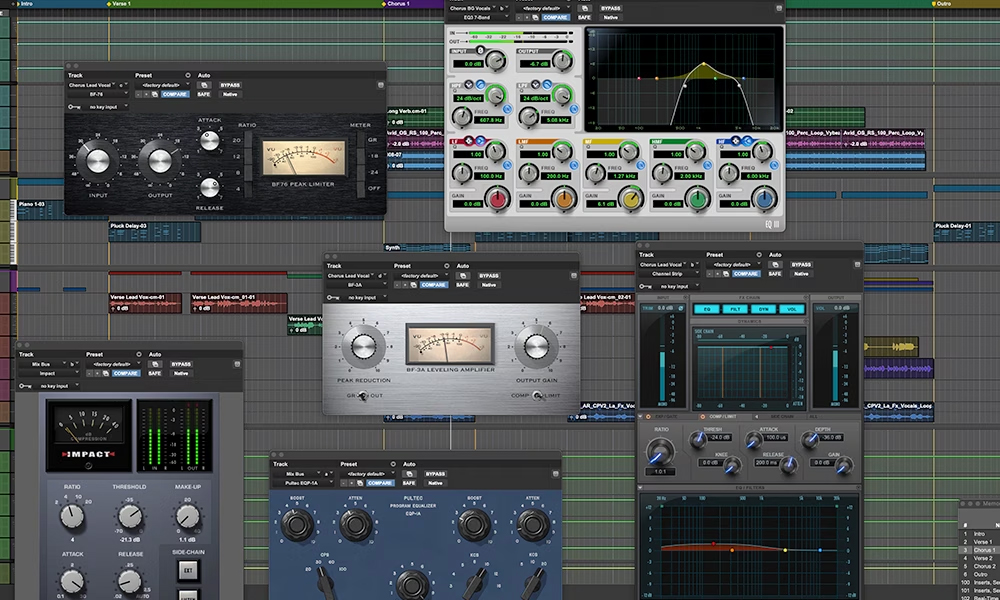Switch to the COMP/LIMIT tab in Channel Strip dynamics
Image resolution: width=1000 pixels, height=600 pixels.
click(x=723, y=417)
